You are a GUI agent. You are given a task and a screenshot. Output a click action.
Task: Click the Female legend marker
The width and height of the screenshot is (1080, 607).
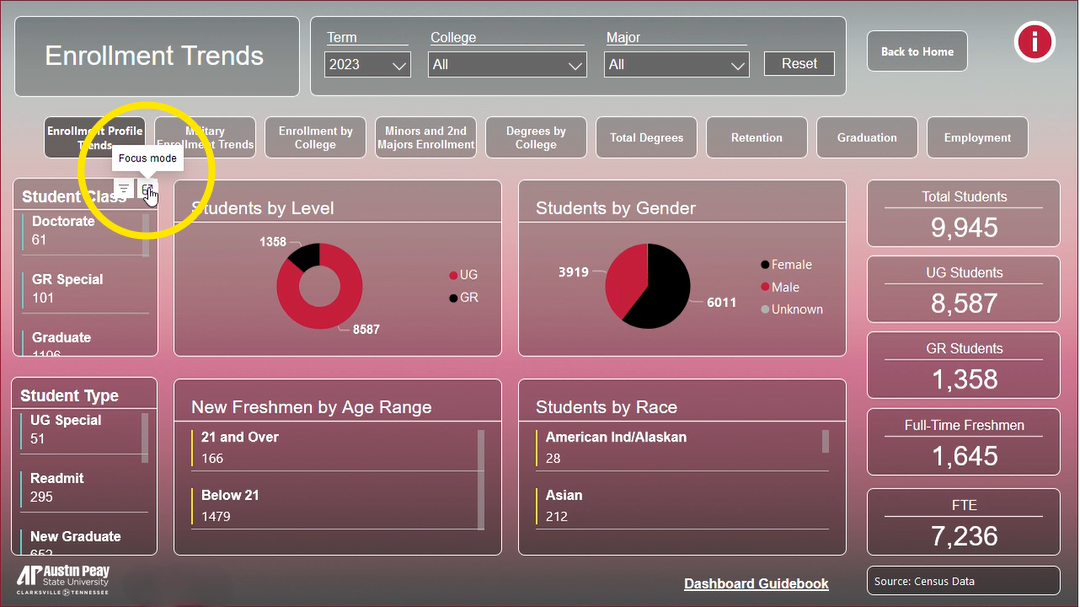point(765,265)
